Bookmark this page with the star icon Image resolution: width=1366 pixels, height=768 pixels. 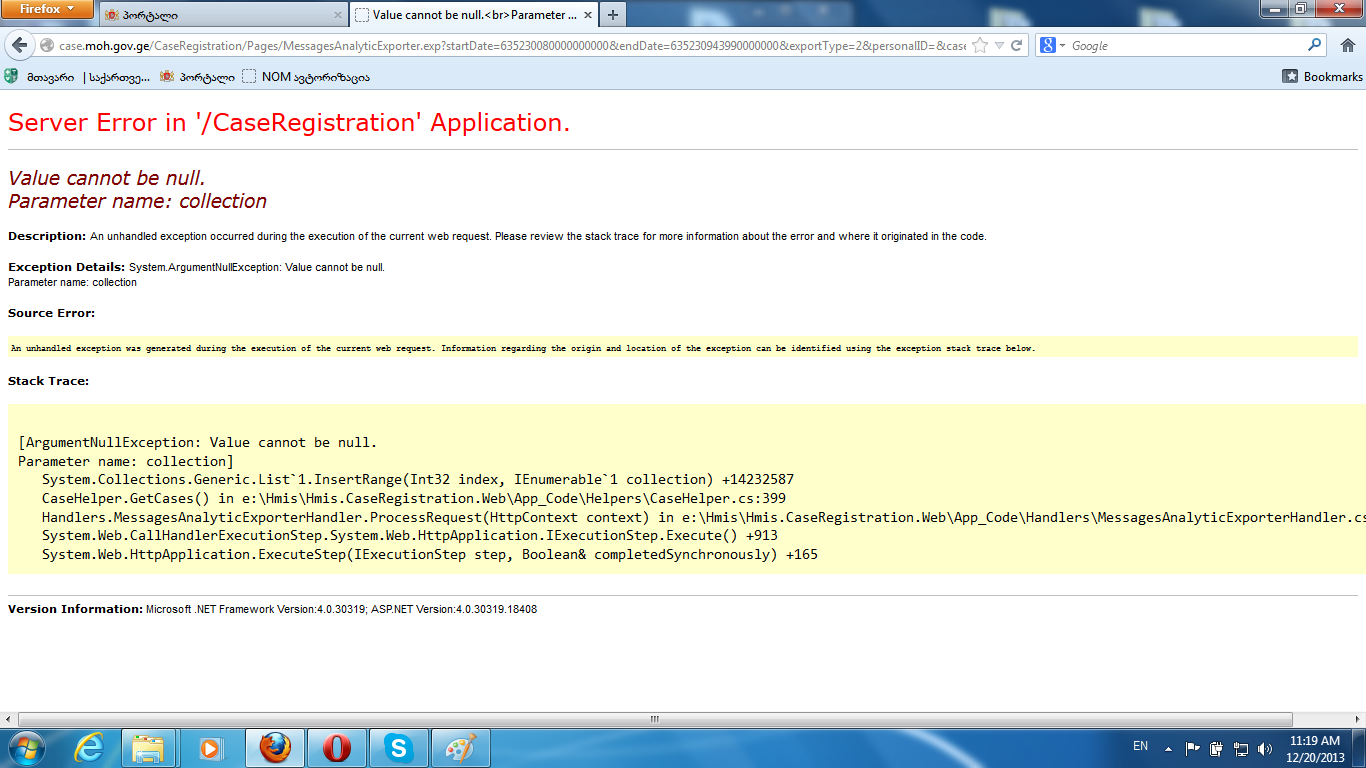(980, 46)
